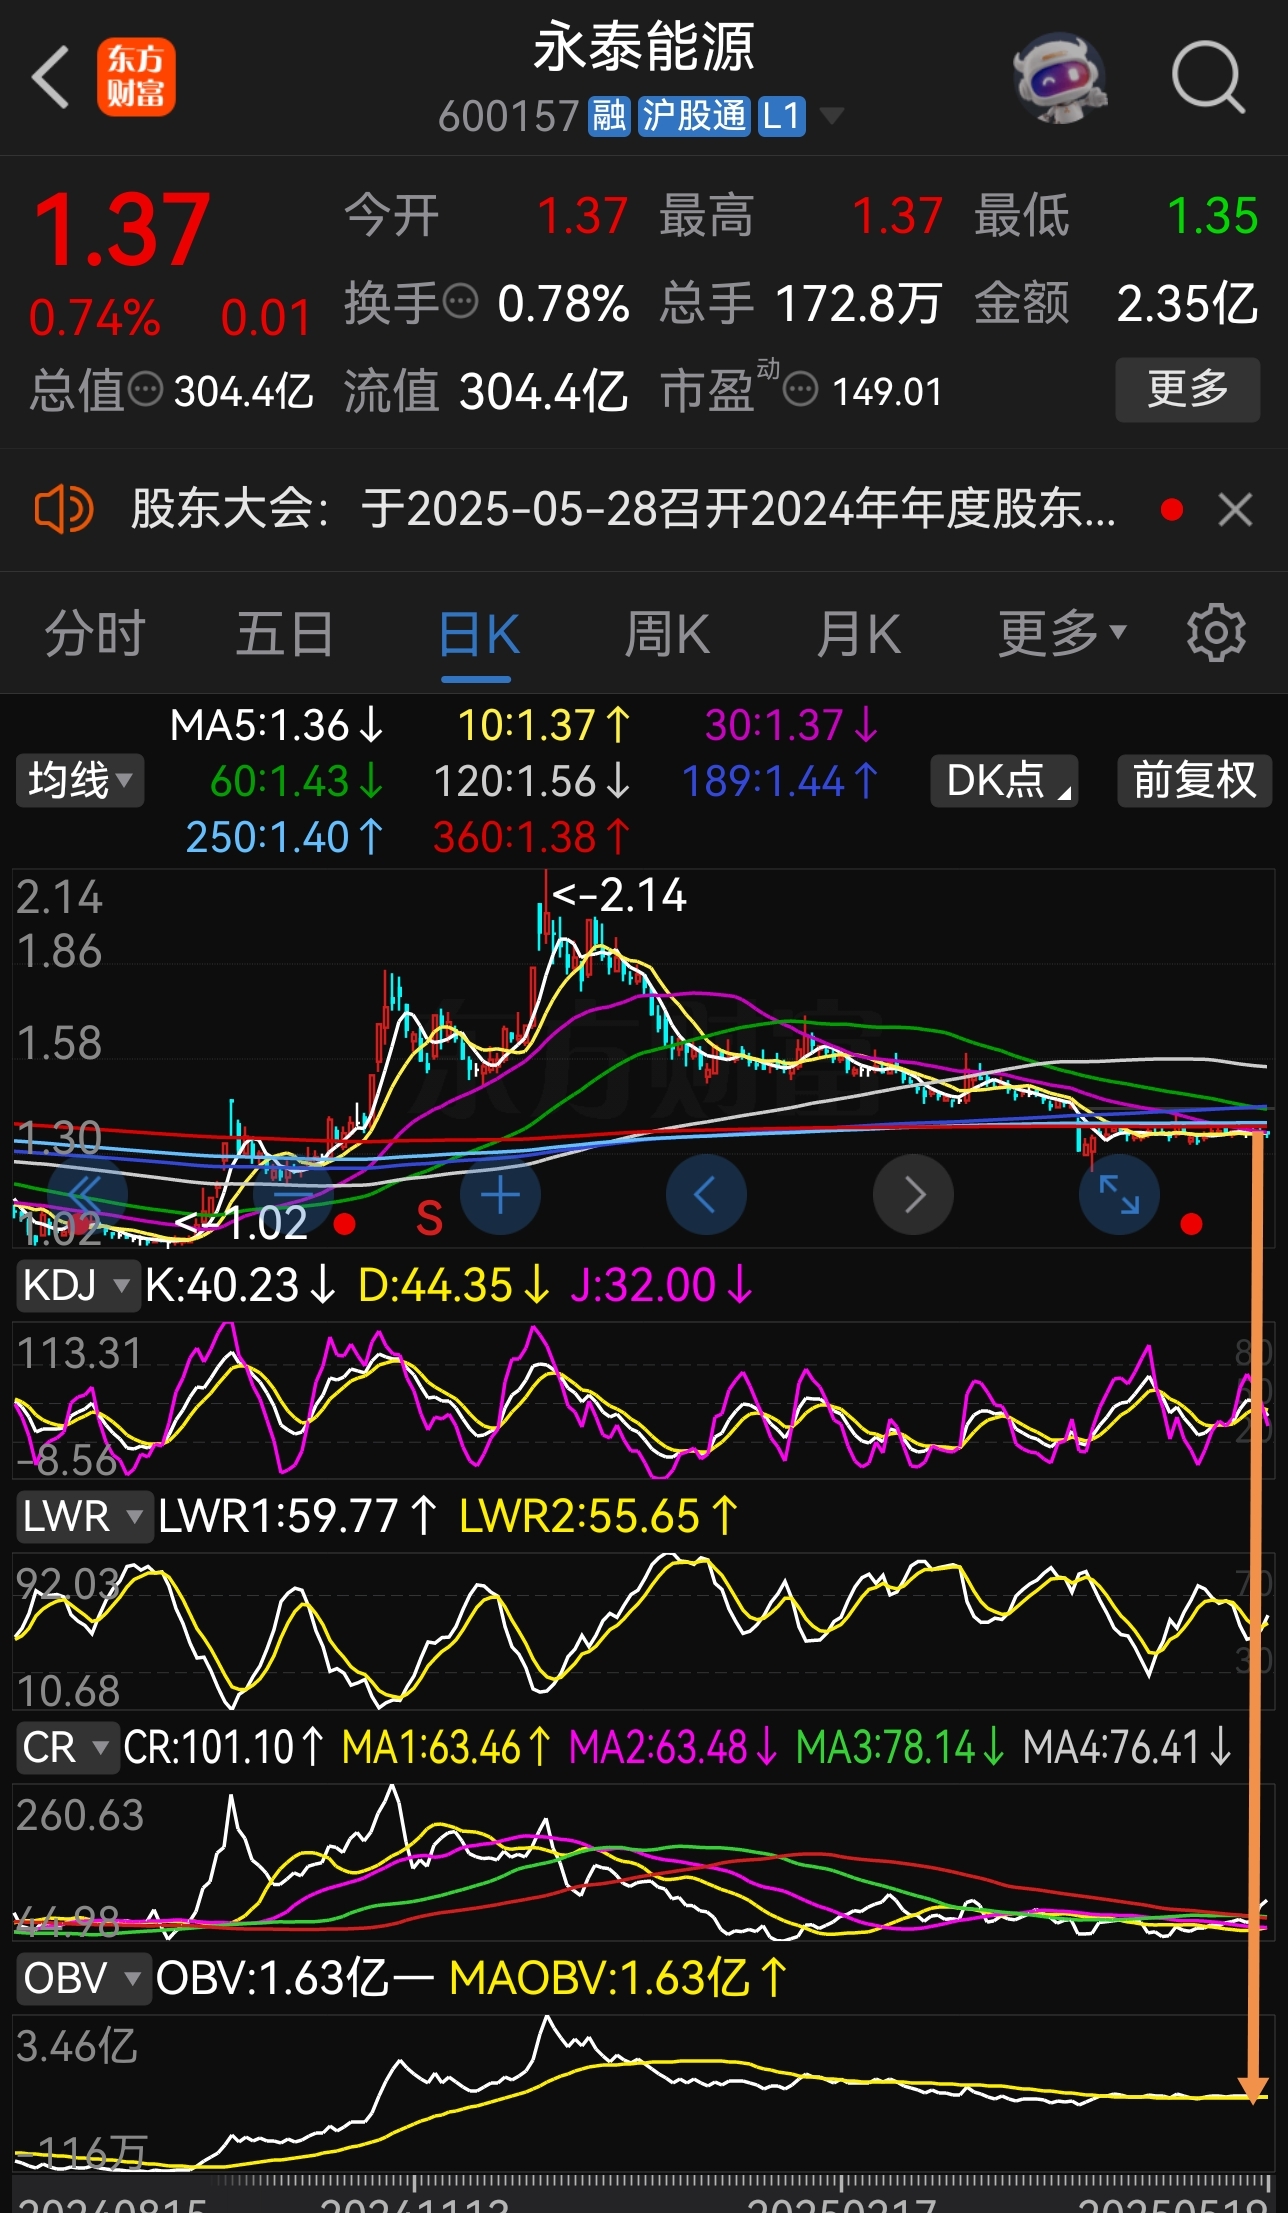1288x2213 pixels.
Task: Tap the 市盈 149.01 value
Action: click(x=887, y=391)
